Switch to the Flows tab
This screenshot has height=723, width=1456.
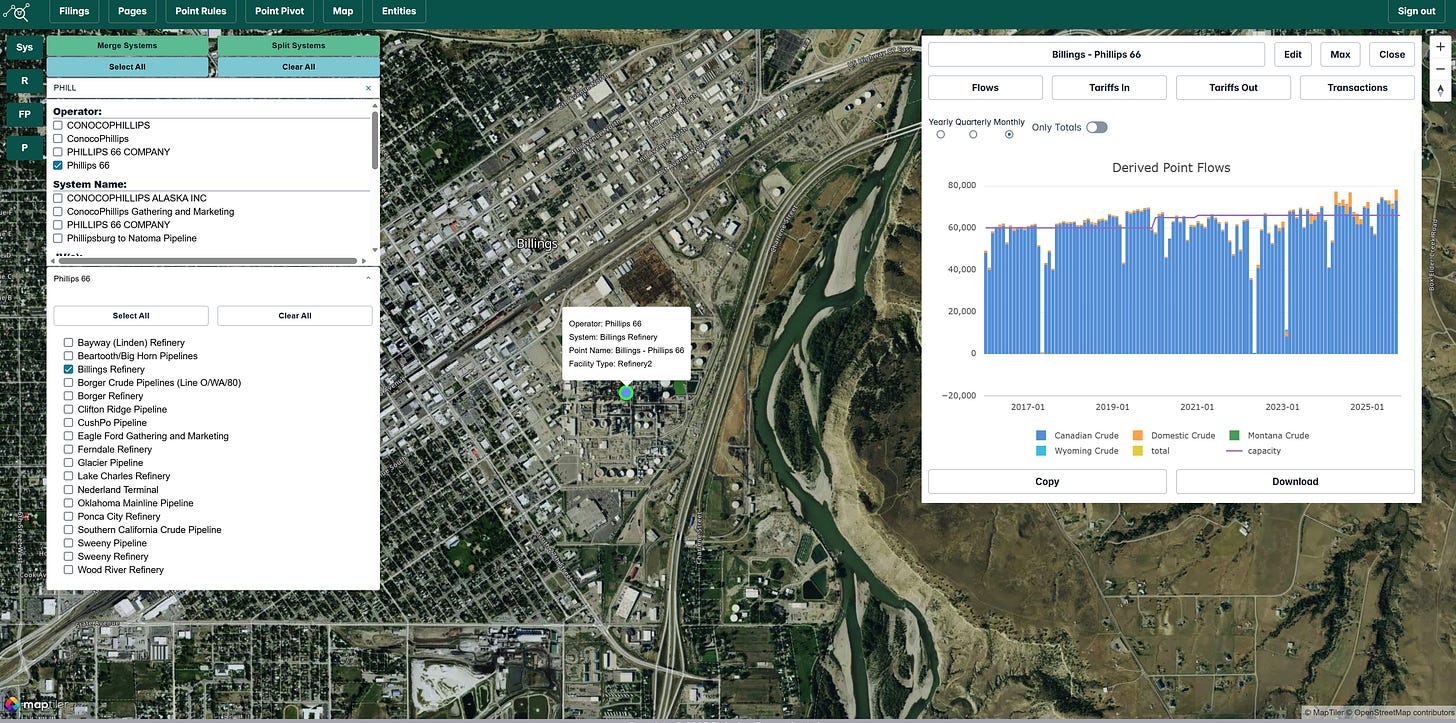[985, 88]
